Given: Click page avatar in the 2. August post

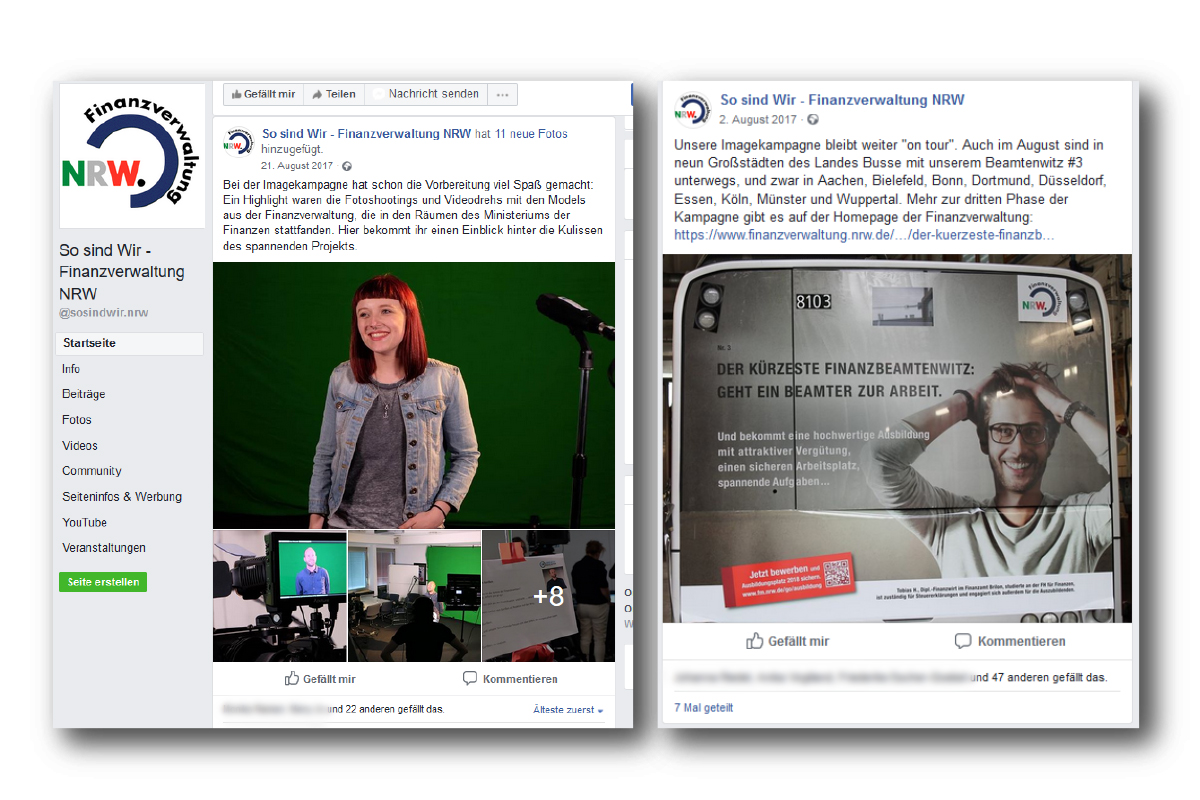Looking at the screenshot, I should pyautogui.click(x=692, y=108).
